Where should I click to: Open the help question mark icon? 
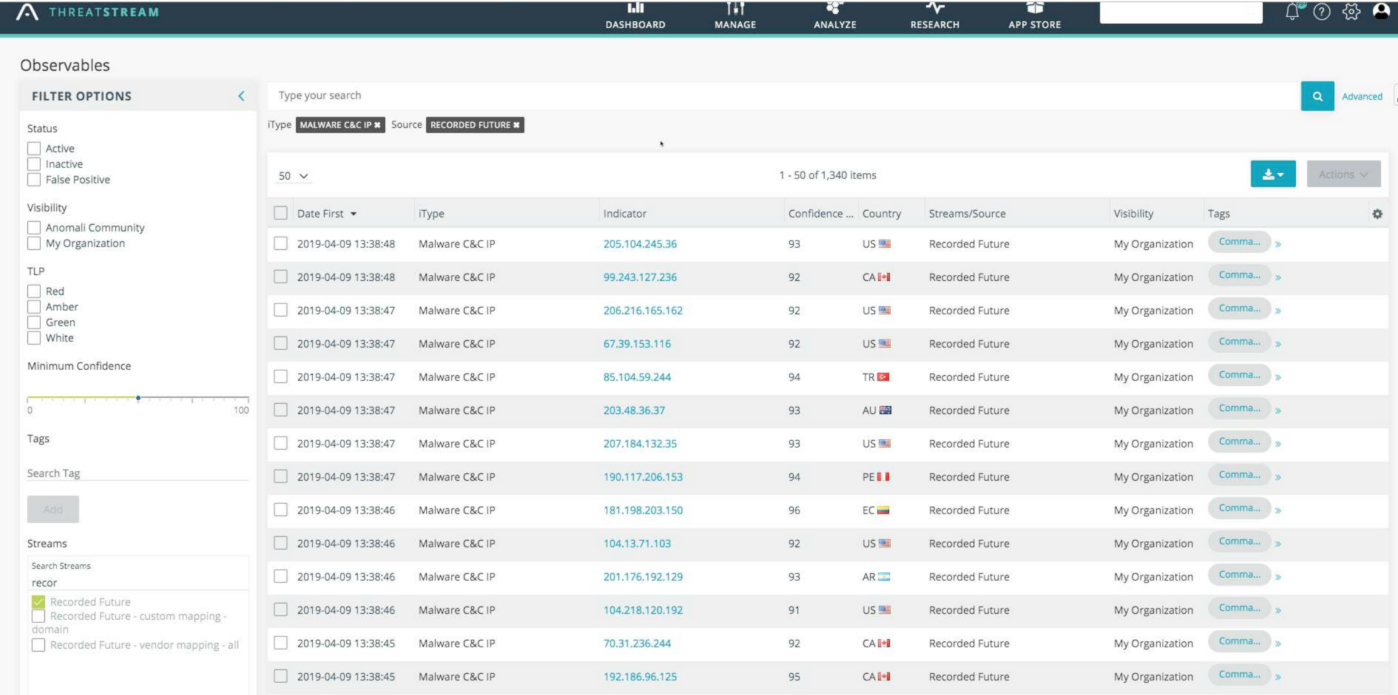(1322, 12)
